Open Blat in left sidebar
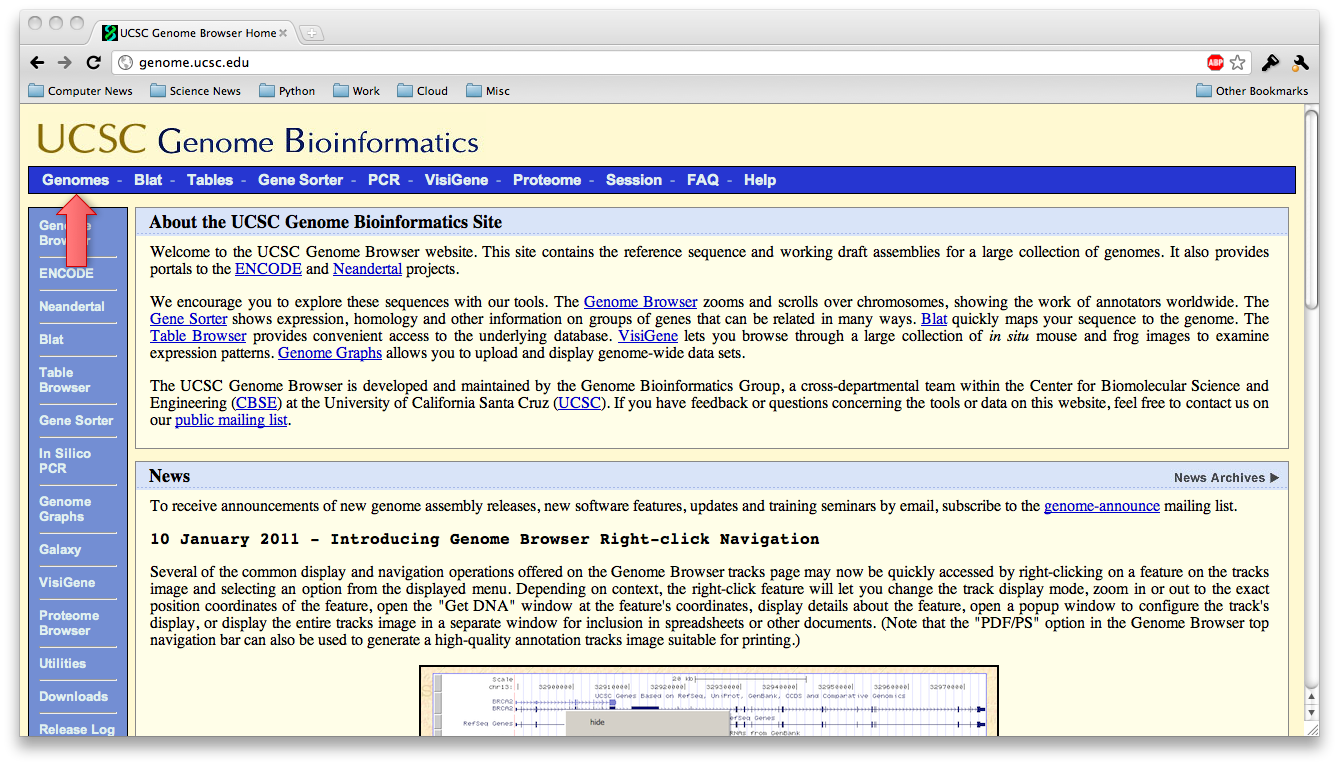This screenshot has width=1339, height=766. pos(51,339)
